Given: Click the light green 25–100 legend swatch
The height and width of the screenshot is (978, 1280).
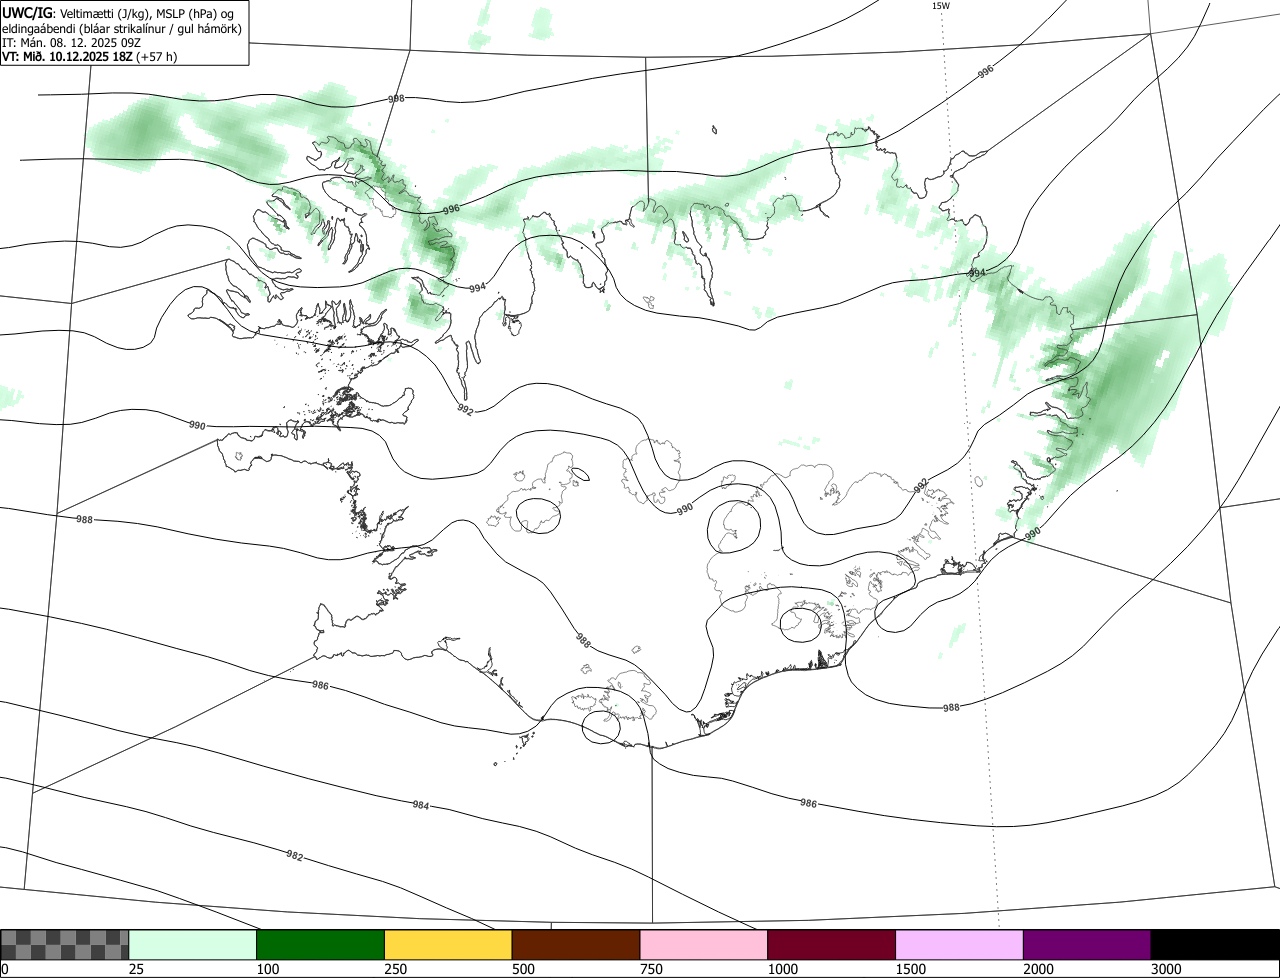Looking at the screenshot, I should coord(193,945).
